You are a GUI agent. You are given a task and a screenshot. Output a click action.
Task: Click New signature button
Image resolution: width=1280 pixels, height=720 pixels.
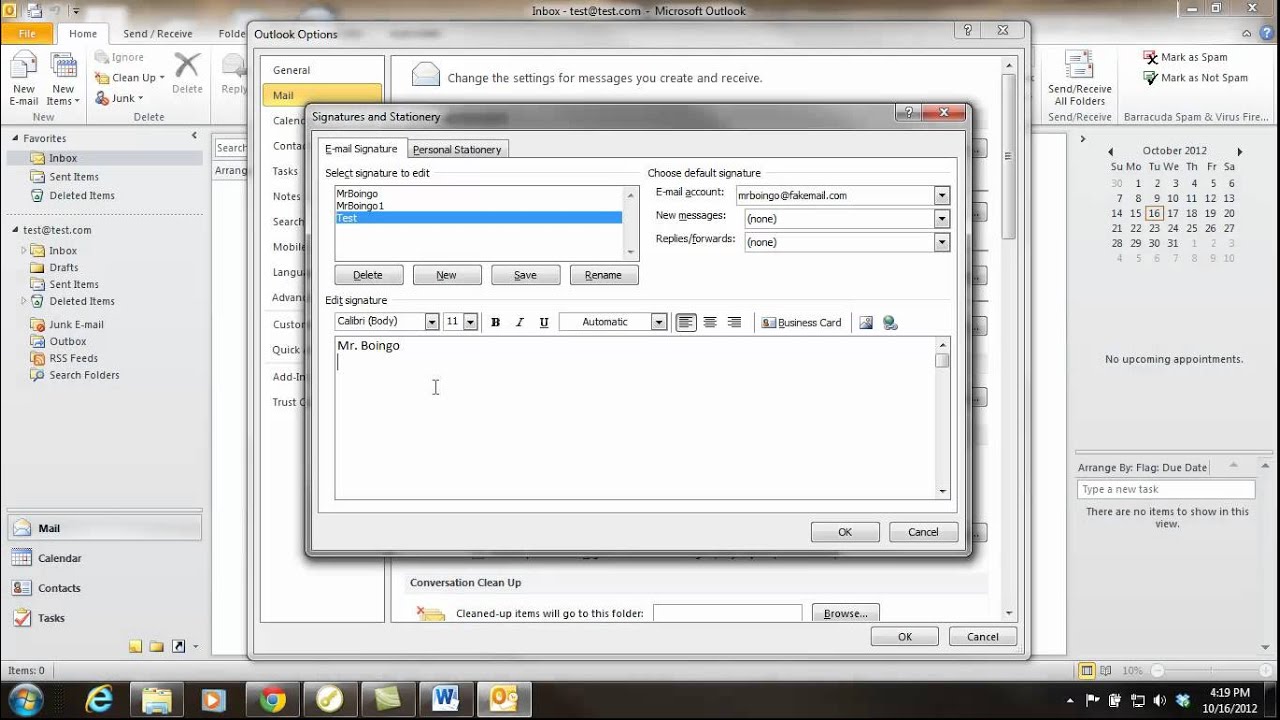pyautogui.click(x=447, y=275)
